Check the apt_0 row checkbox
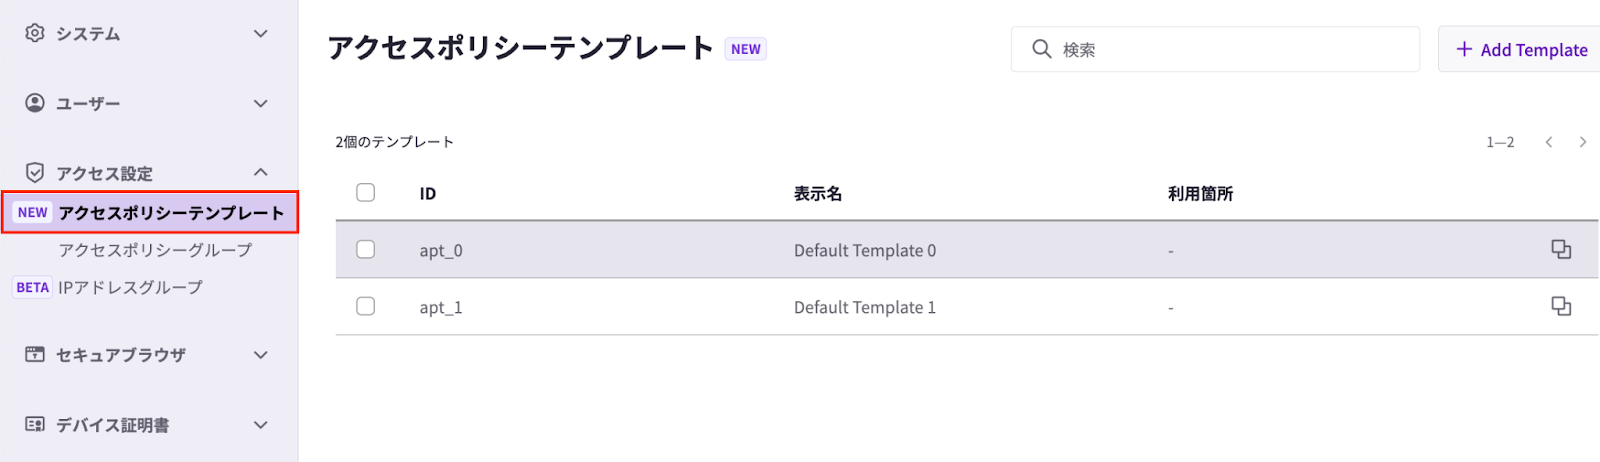Image resolution: width=1600 pixels, height=462 pixels. pyautogui.click(x=366, y=250)
